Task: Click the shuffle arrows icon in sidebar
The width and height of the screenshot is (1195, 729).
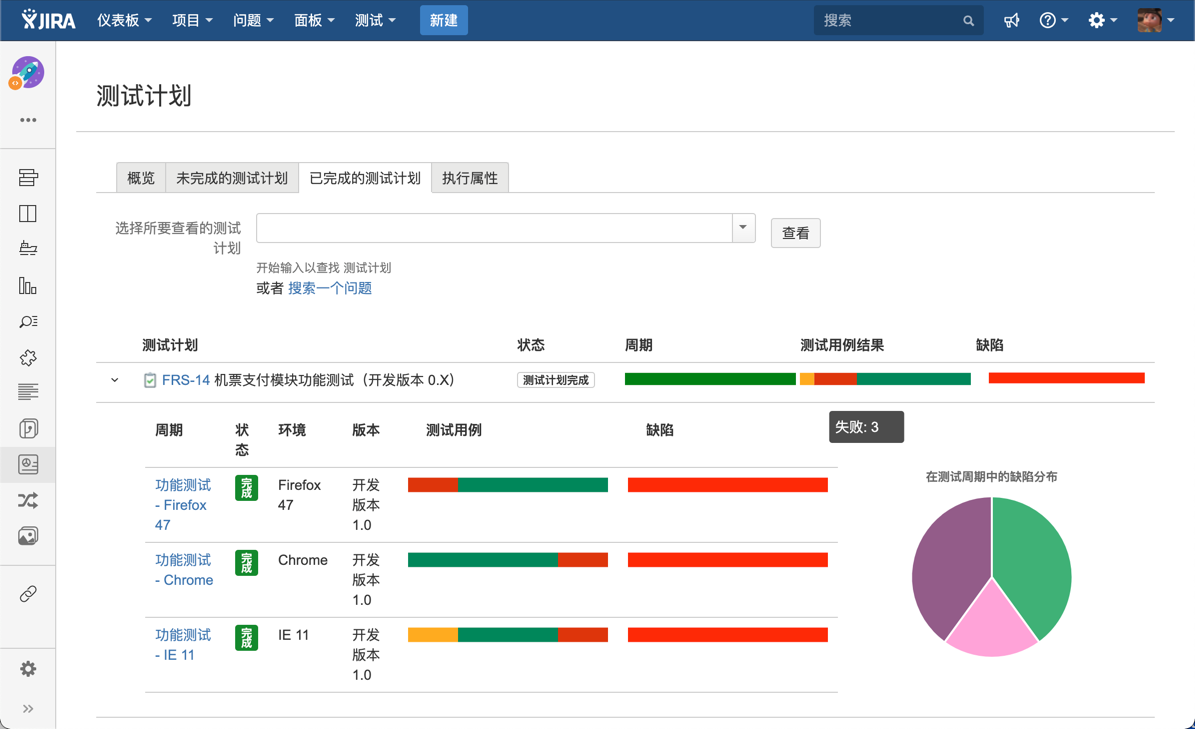Action: click(28, 500)
